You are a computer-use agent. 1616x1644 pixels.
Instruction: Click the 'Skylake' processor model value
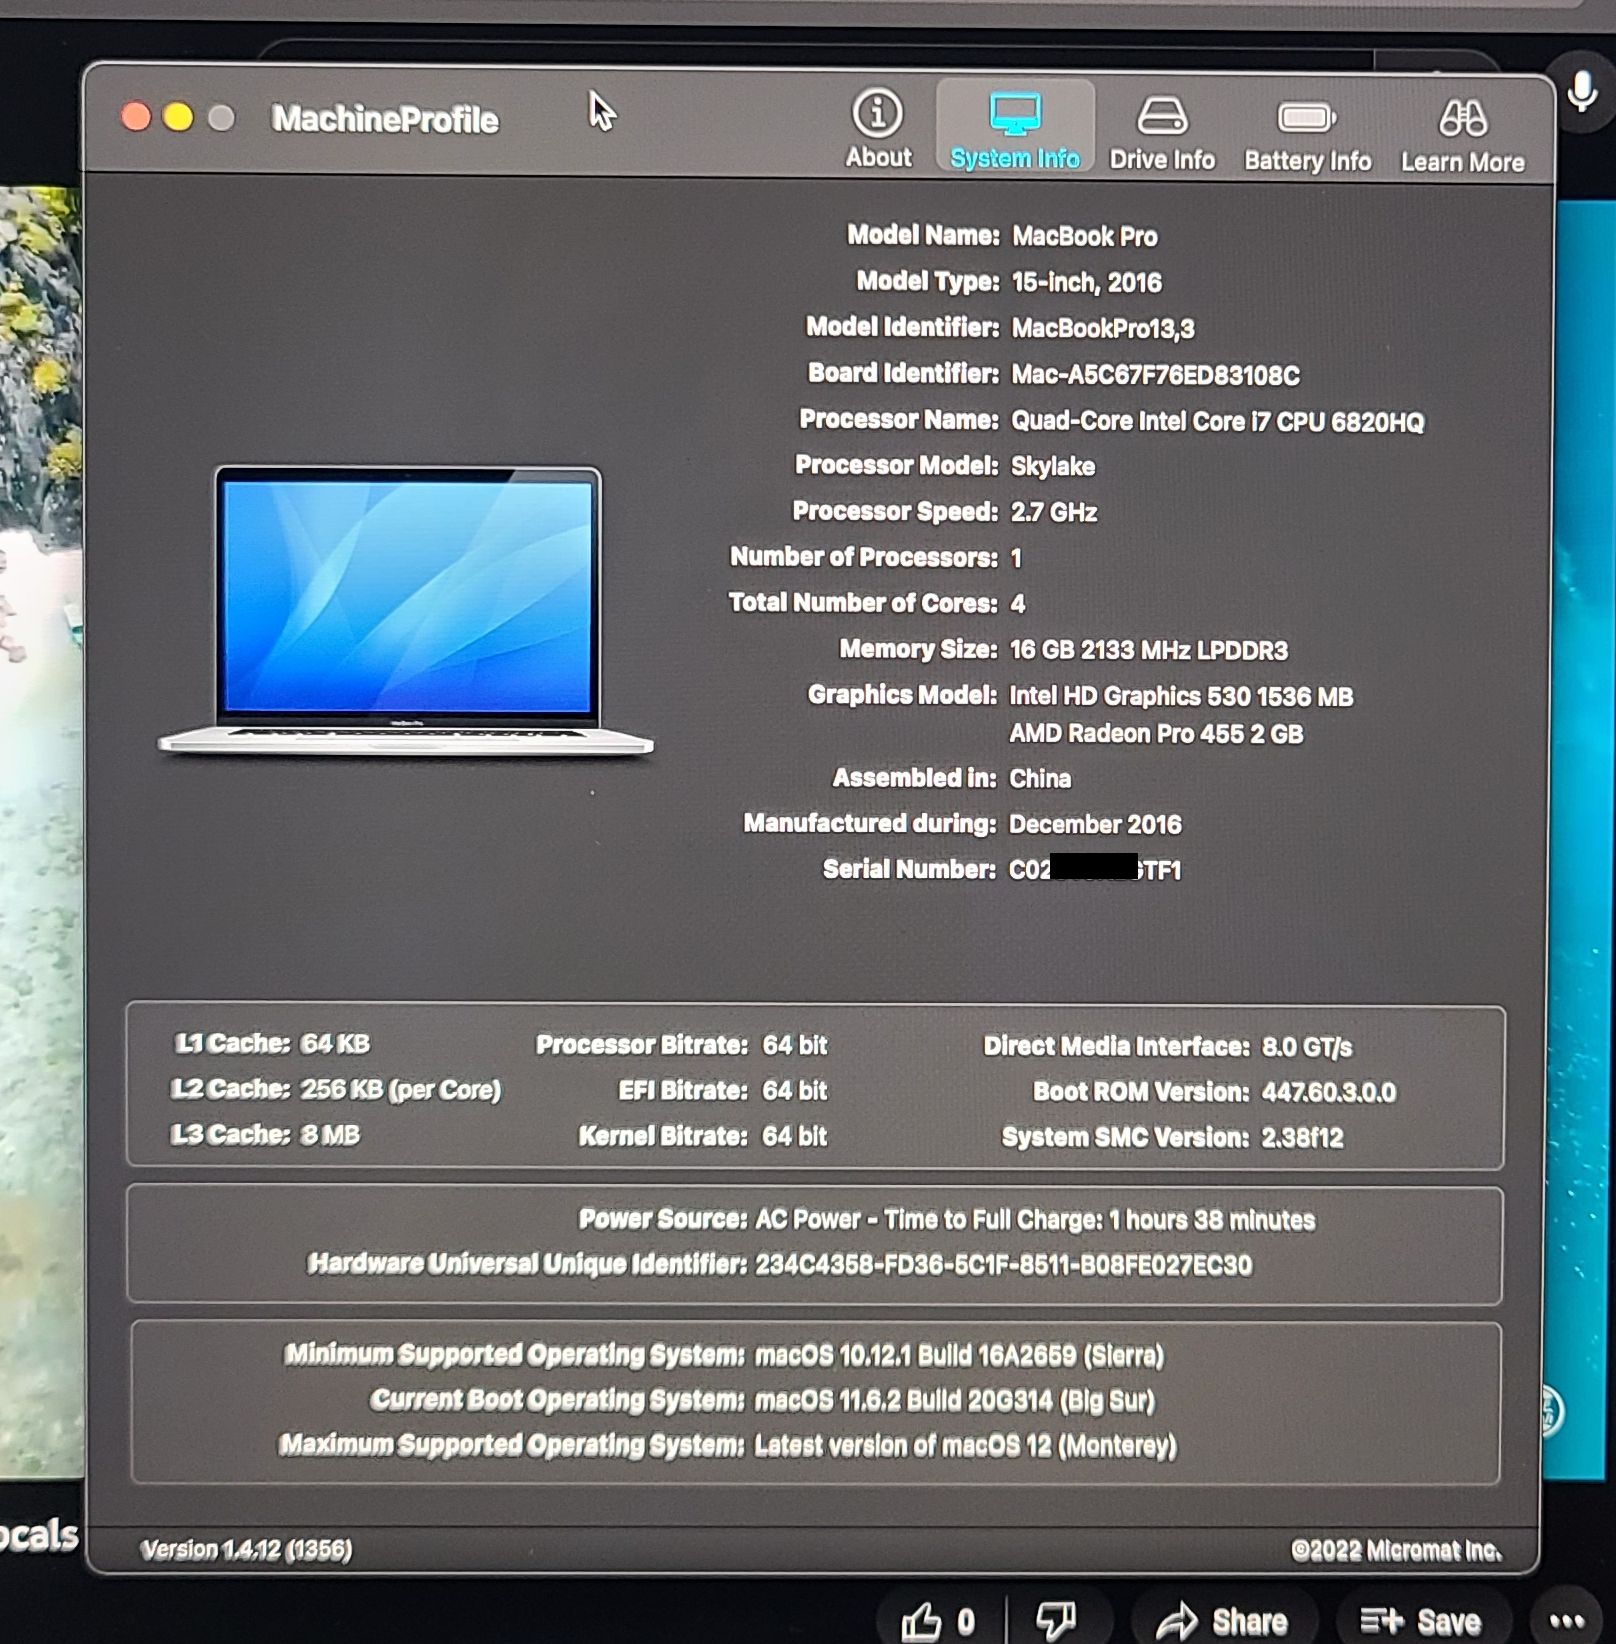pos(1052,466)
